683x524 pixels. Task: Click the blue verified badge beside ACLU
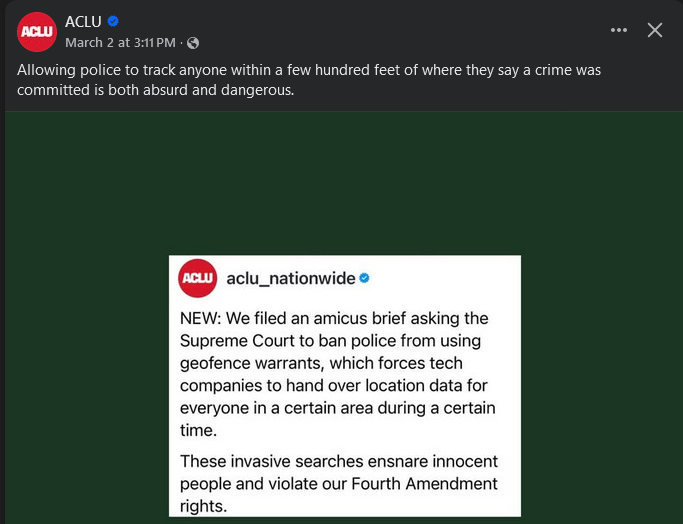click(x=114, y=22)
